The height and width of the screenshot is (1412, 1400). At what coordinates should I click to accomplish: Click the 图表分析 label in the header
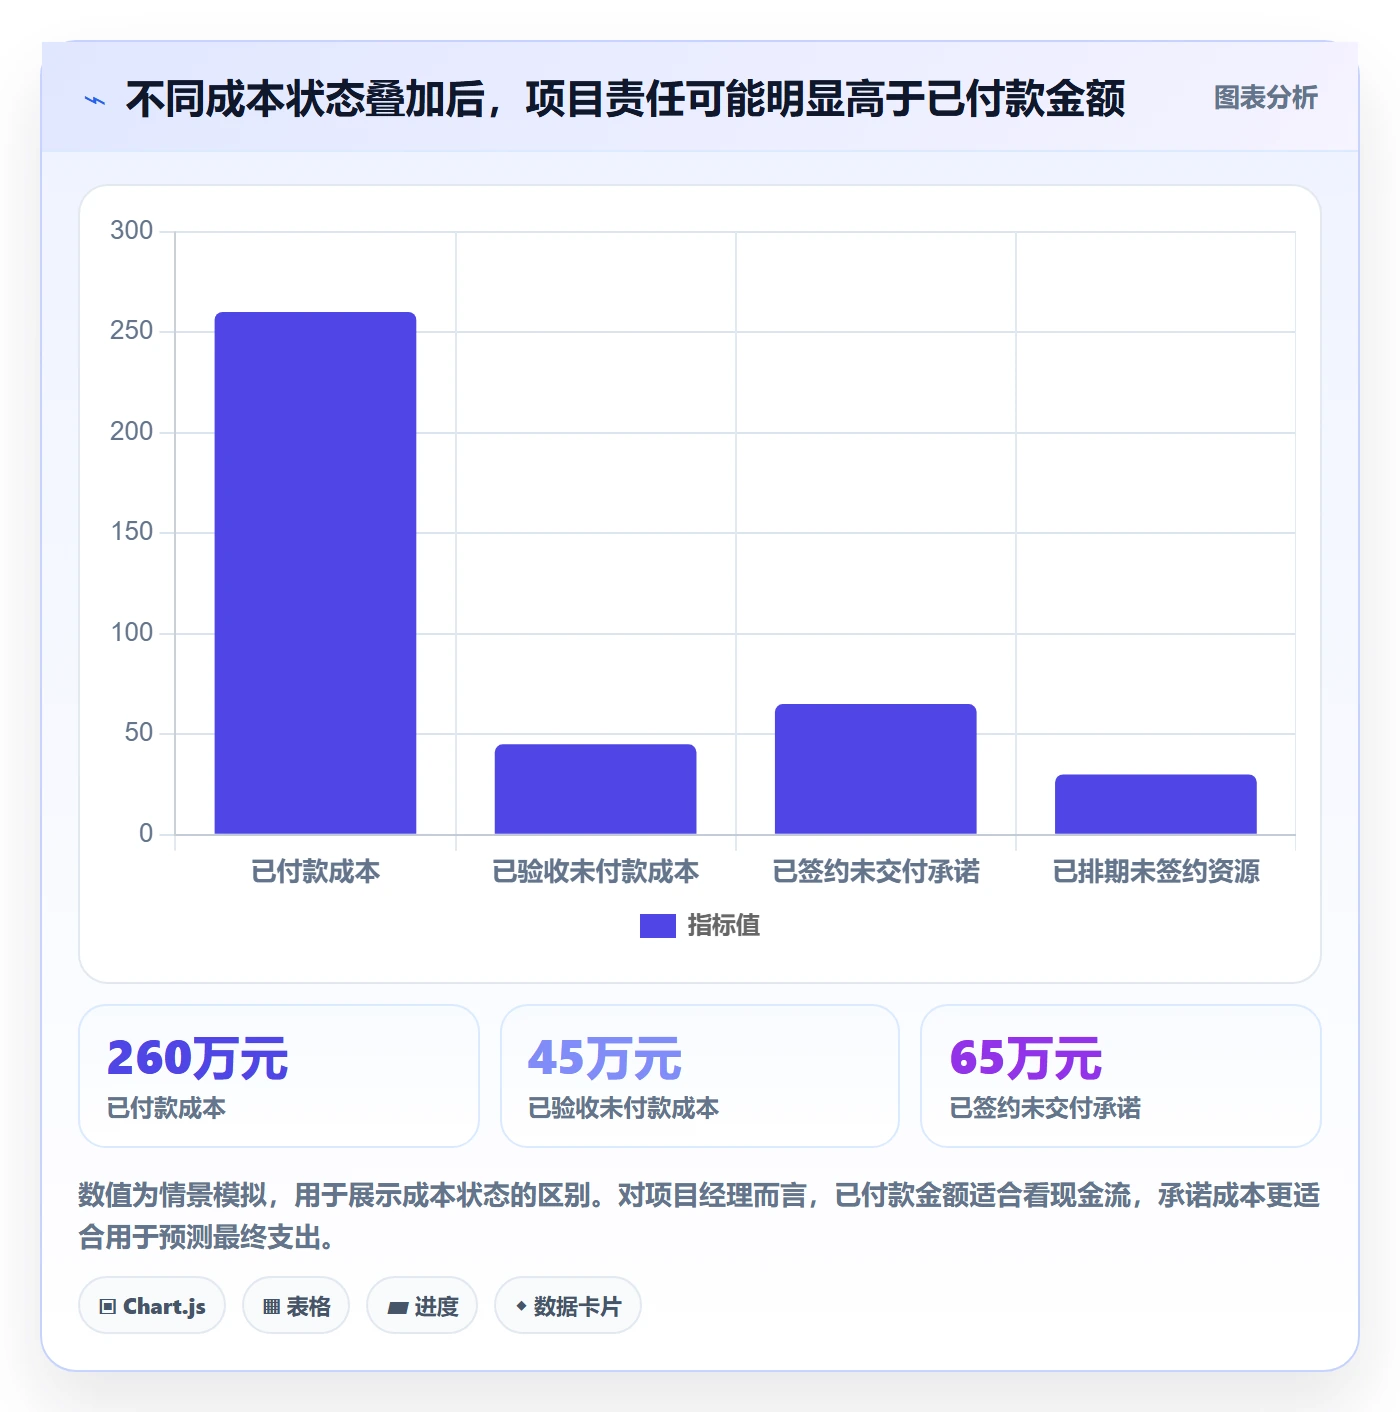(1265, 98)
